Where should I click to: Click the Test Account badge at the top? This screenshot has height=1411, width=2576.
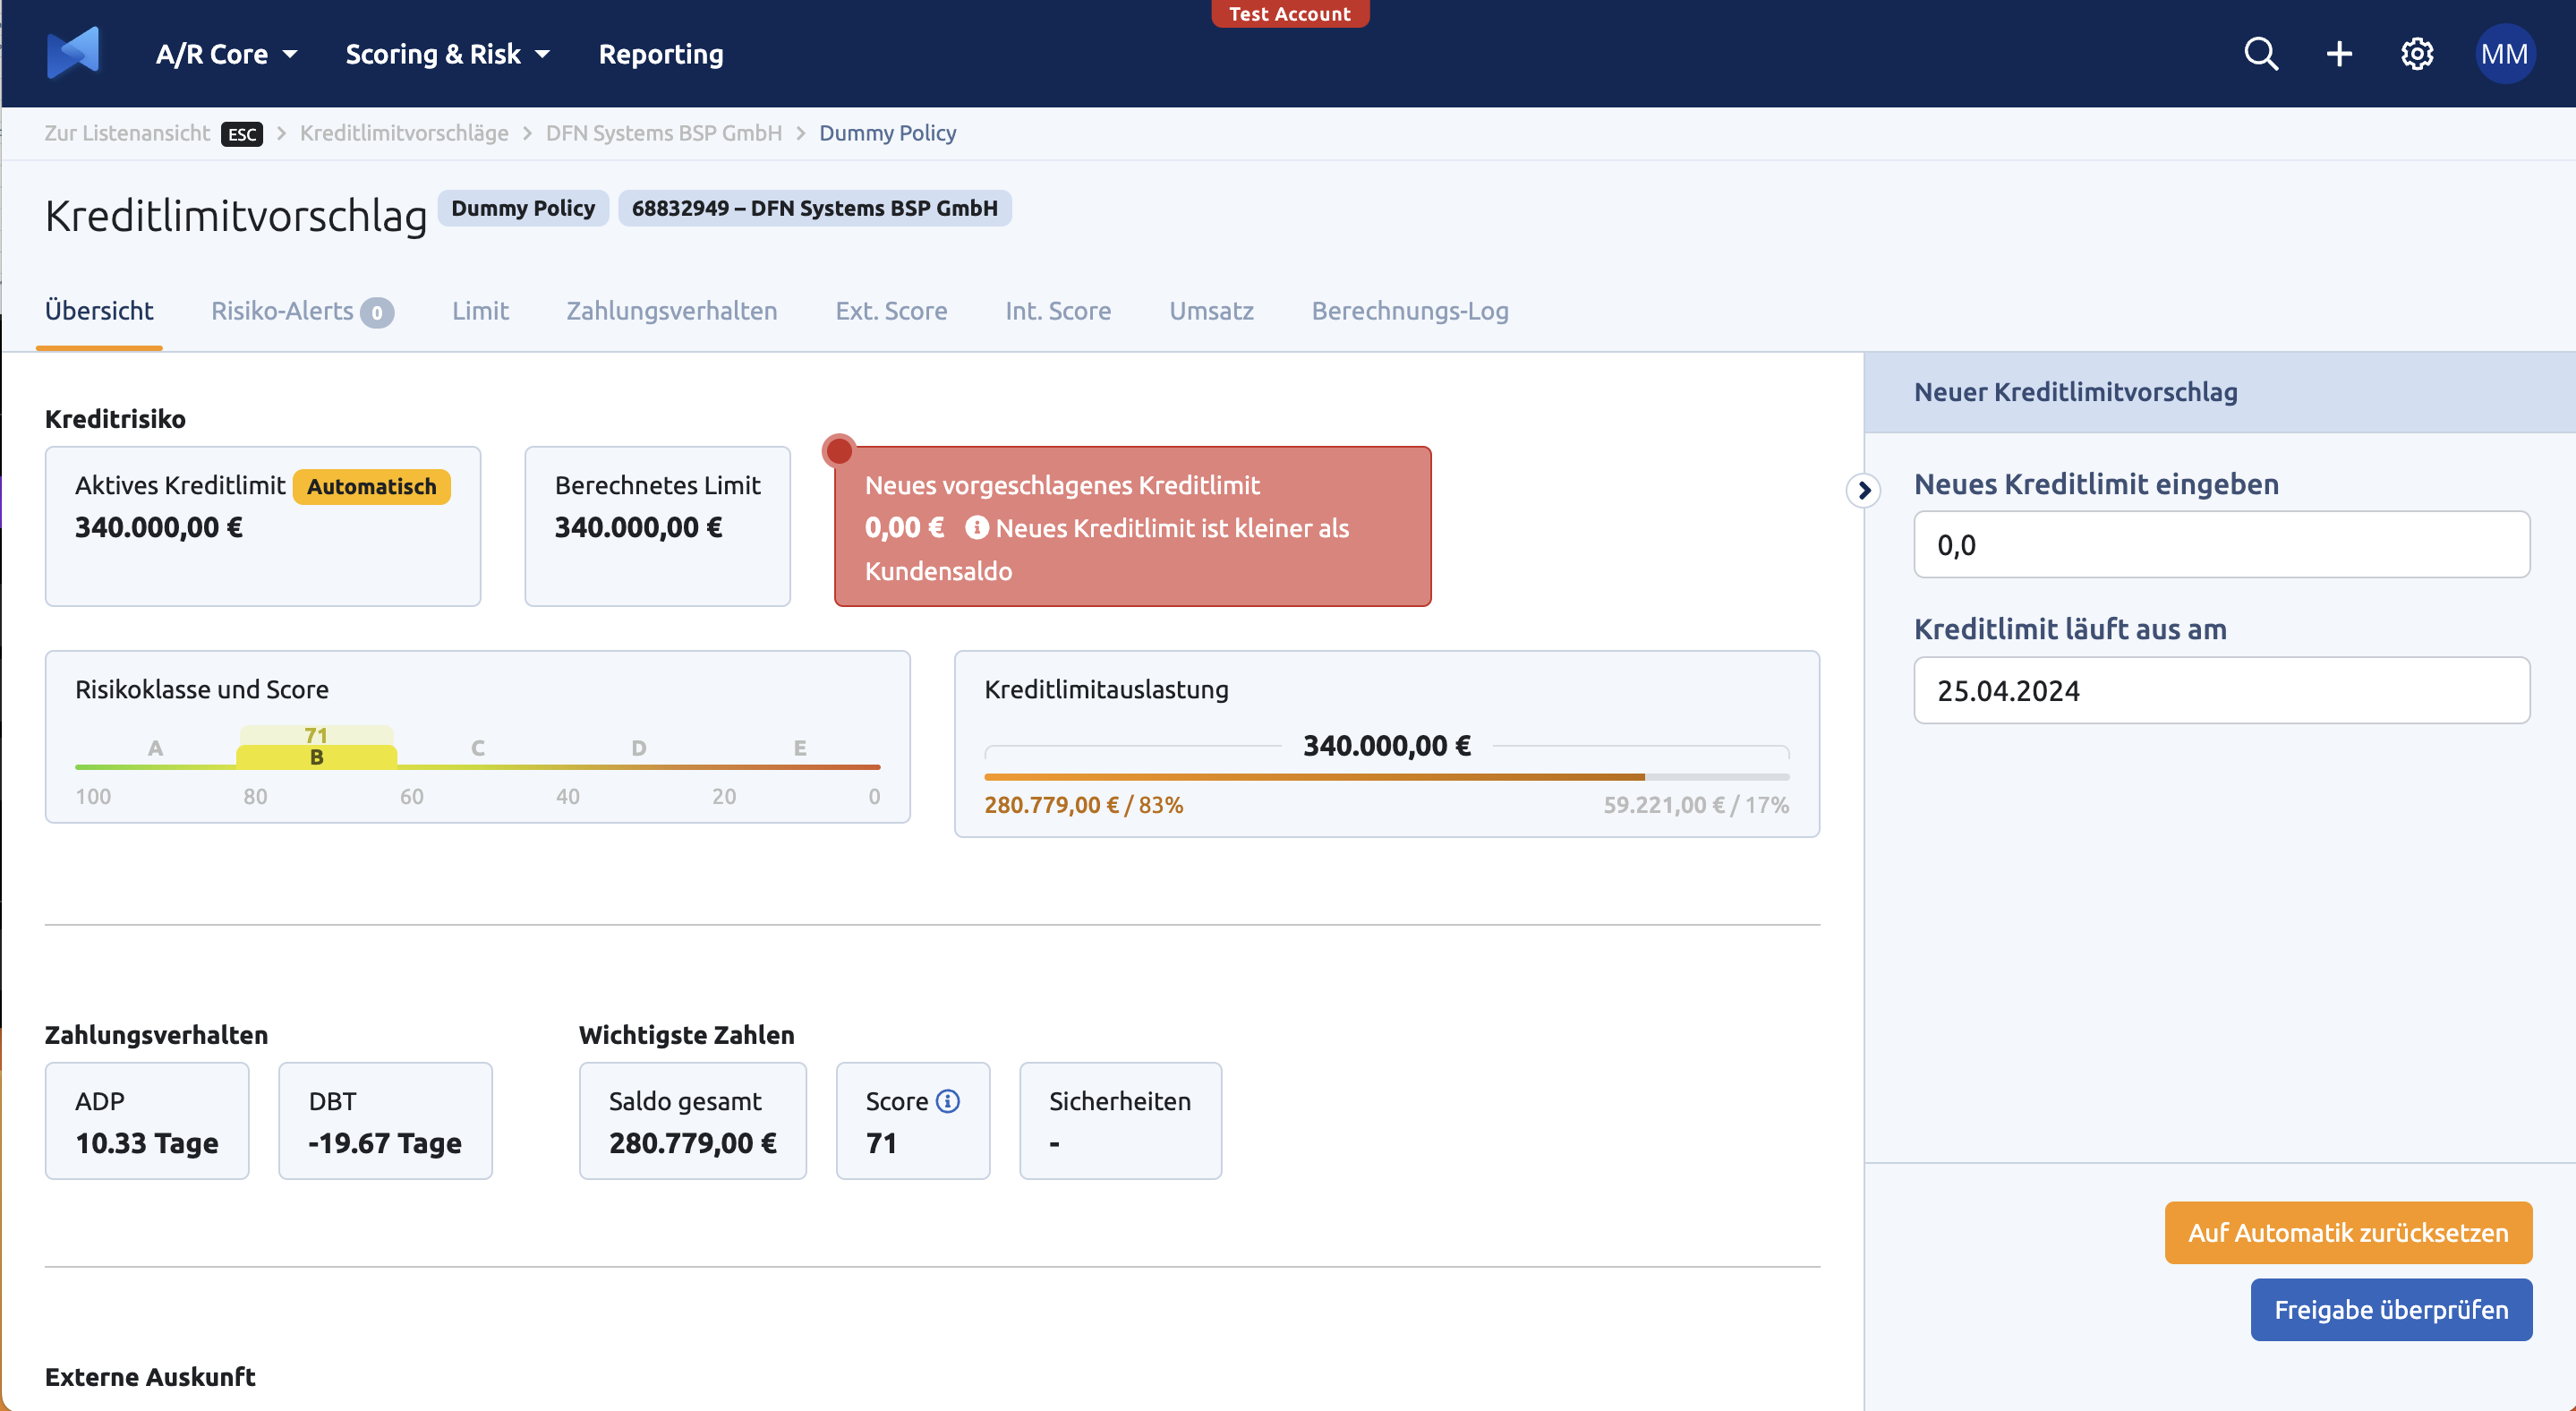tap(1289, 14)
